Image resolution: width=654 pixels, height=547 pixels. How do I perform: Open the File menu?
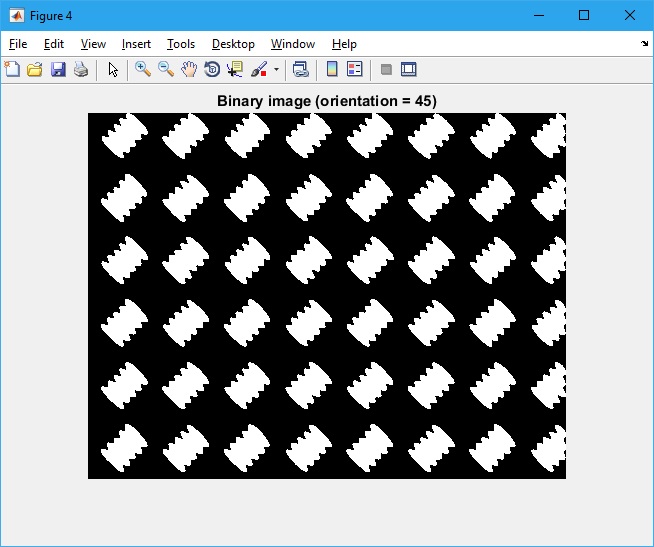[x=18, y=44]
